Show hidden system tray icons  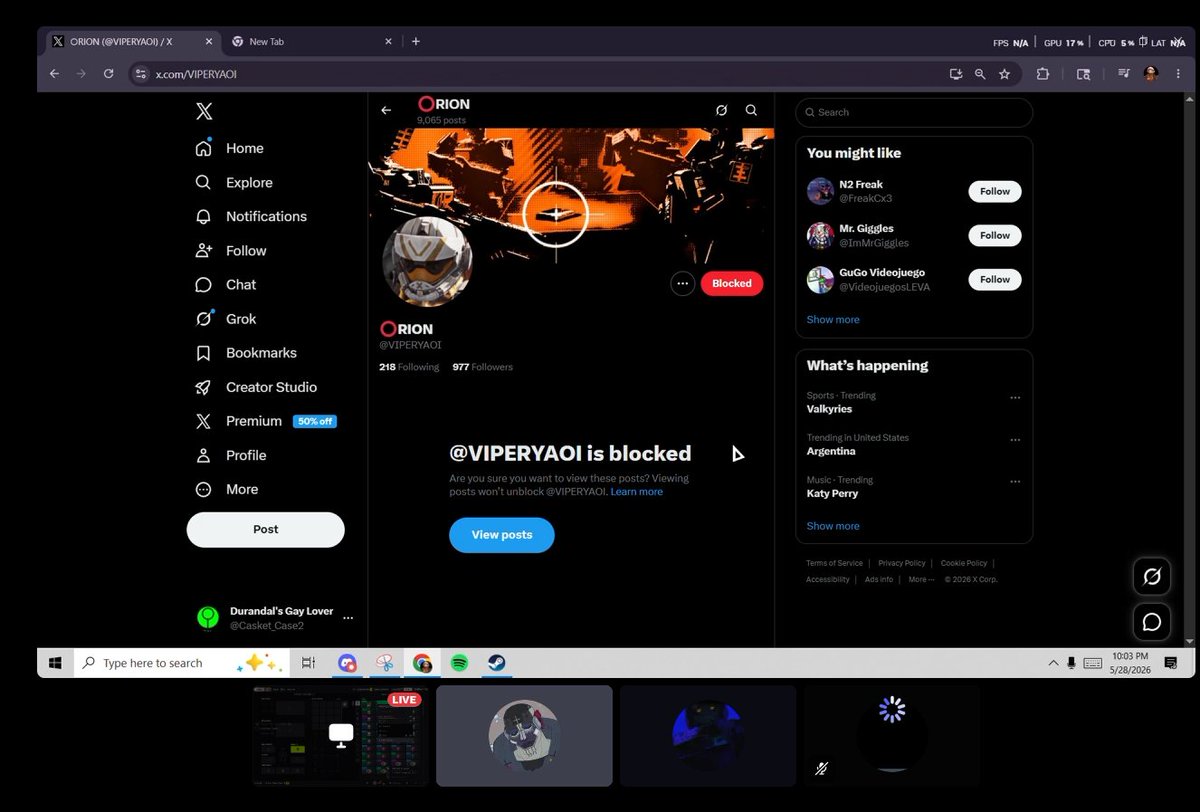click(1053, 663)
